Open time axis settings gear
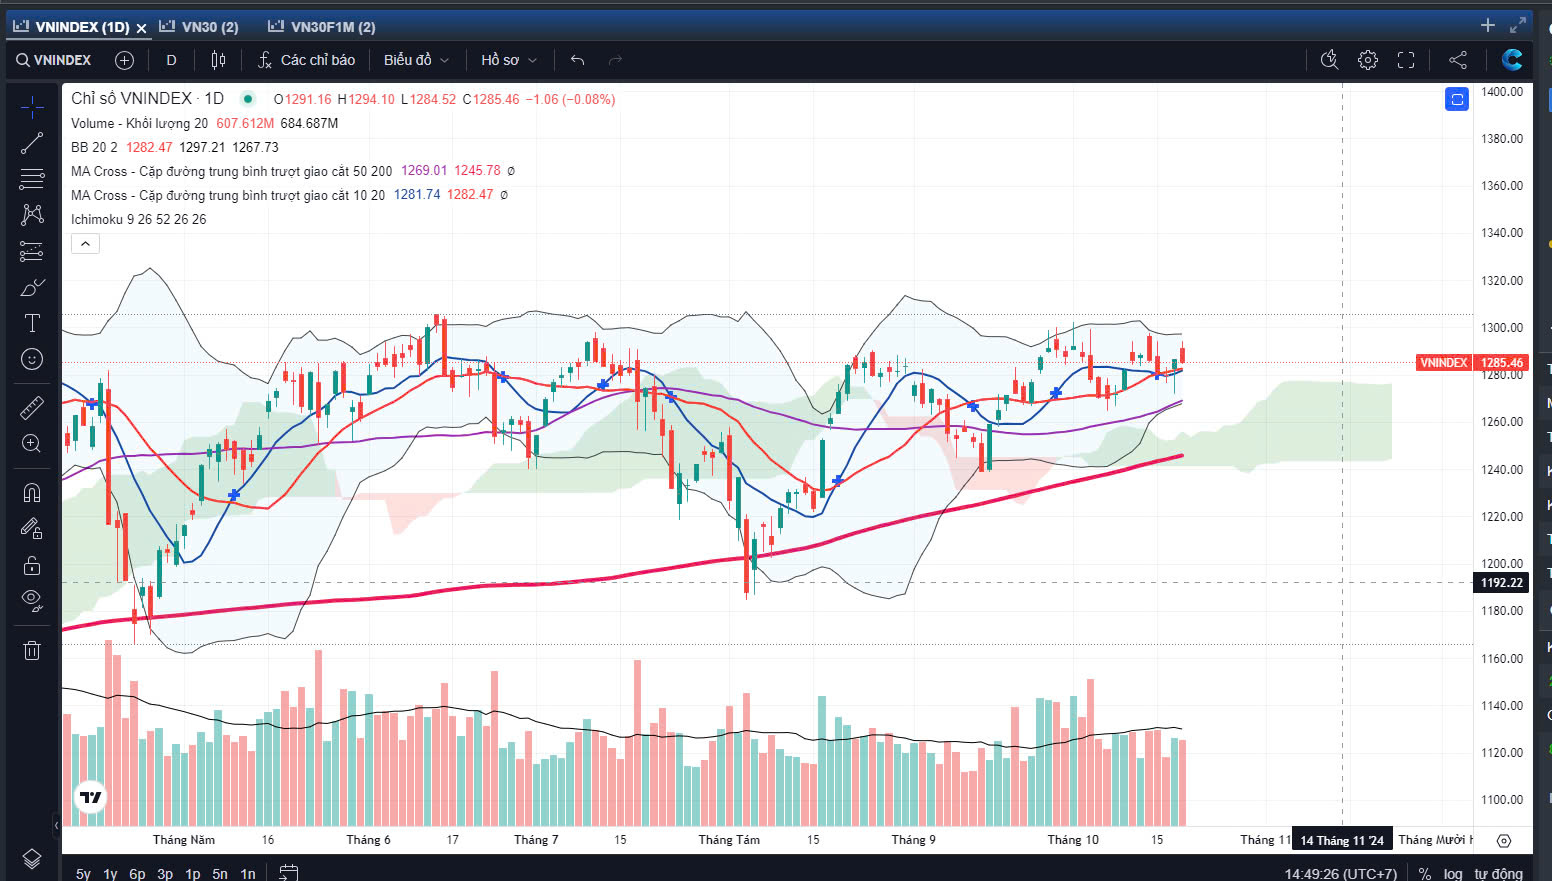Image resolution: width=1552 pixels, height=881 pixels. click(x=1503, y=841)
